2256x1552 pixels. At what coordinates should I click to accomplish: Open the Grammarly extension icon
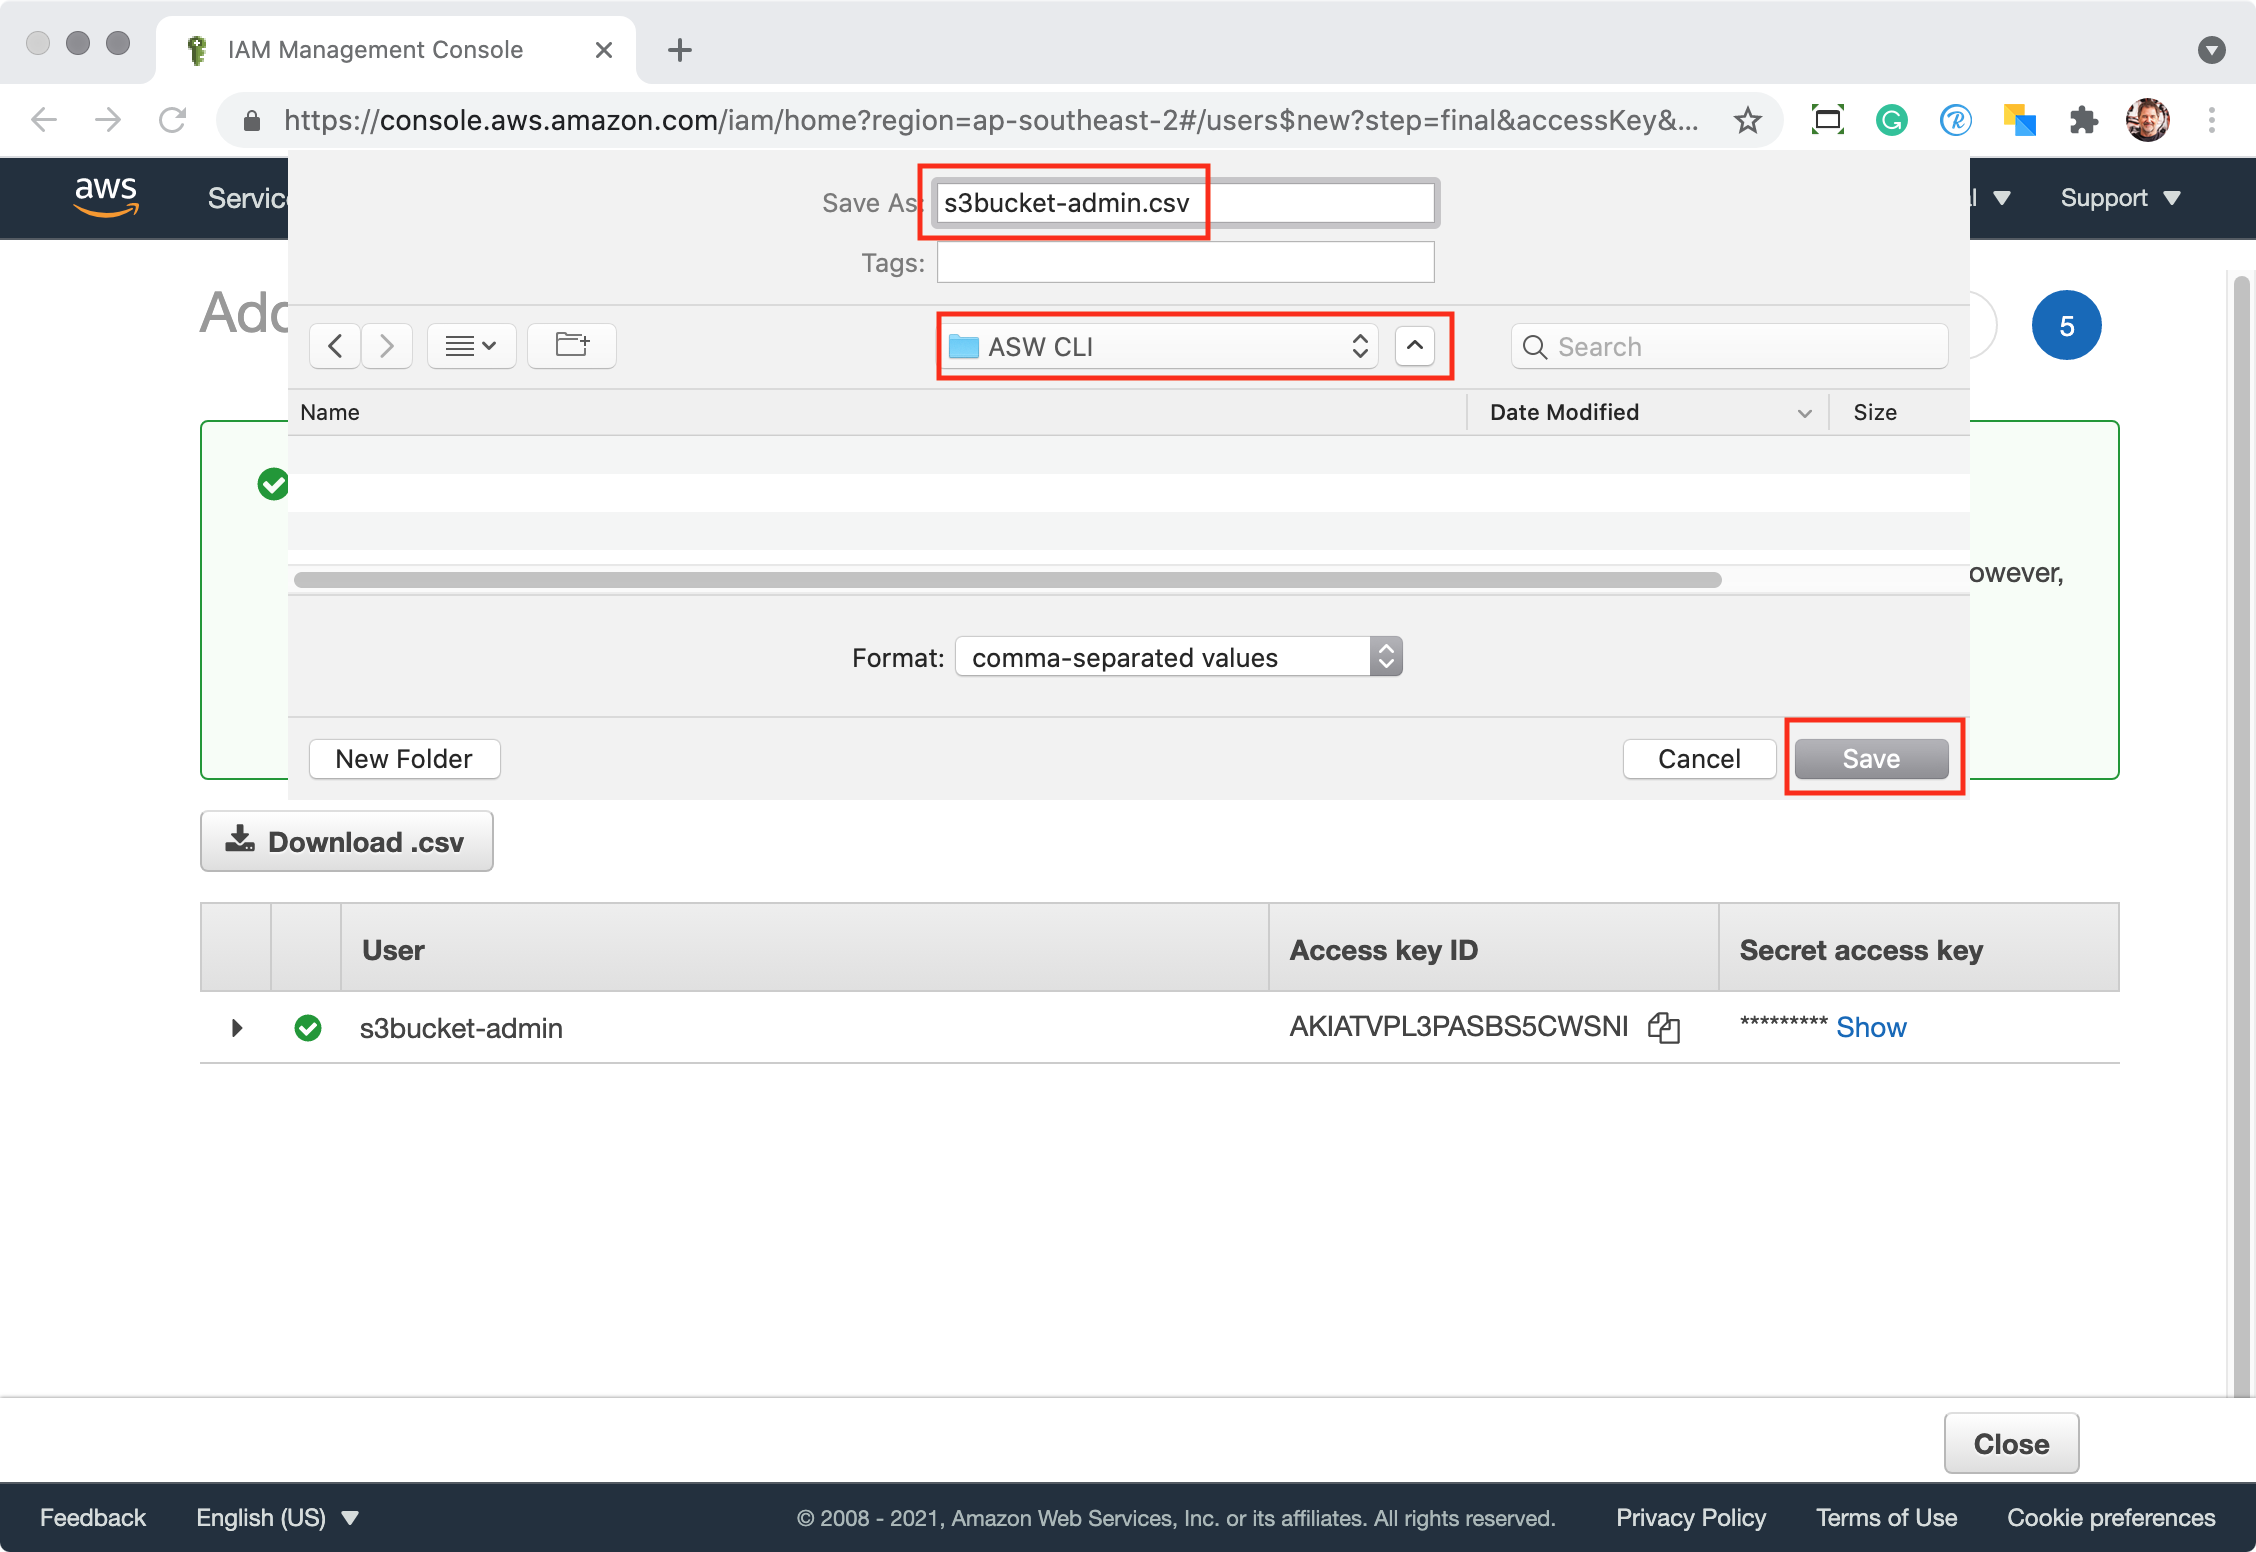[1891, 121]
